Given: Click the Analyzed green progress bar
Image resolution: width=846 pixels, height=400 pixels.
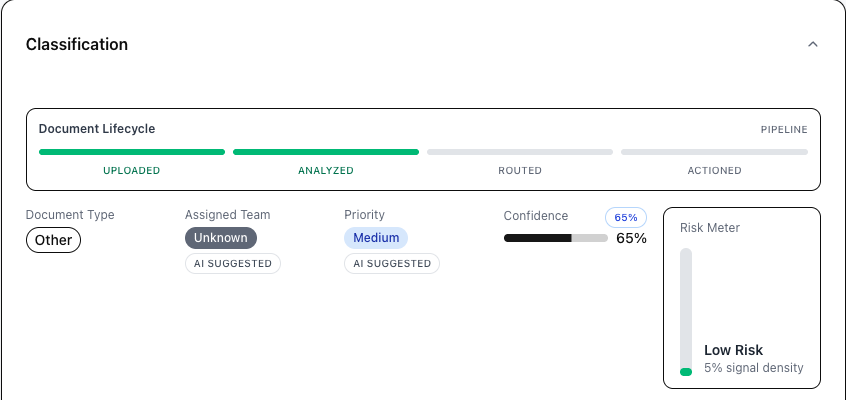Looking at the screenshot, I should 326,152.
